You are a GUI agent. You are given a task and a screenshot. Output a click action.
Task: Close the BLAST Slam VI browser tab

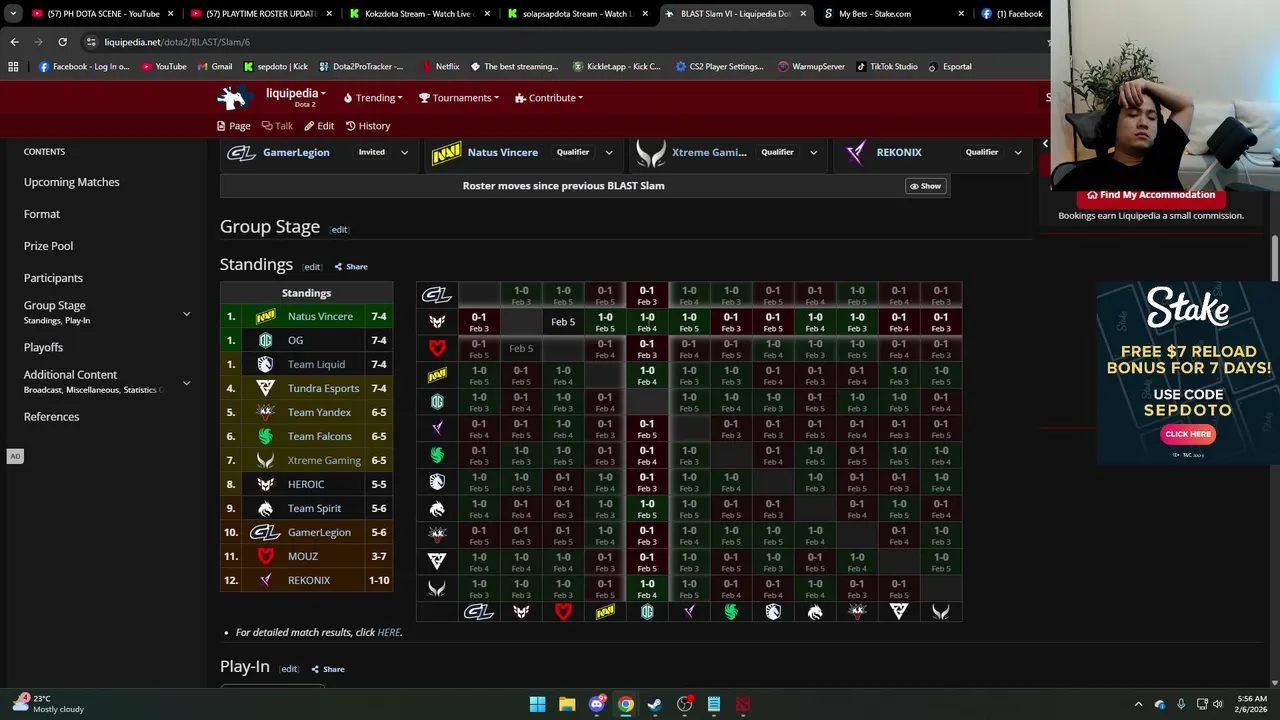click(803, 14)
